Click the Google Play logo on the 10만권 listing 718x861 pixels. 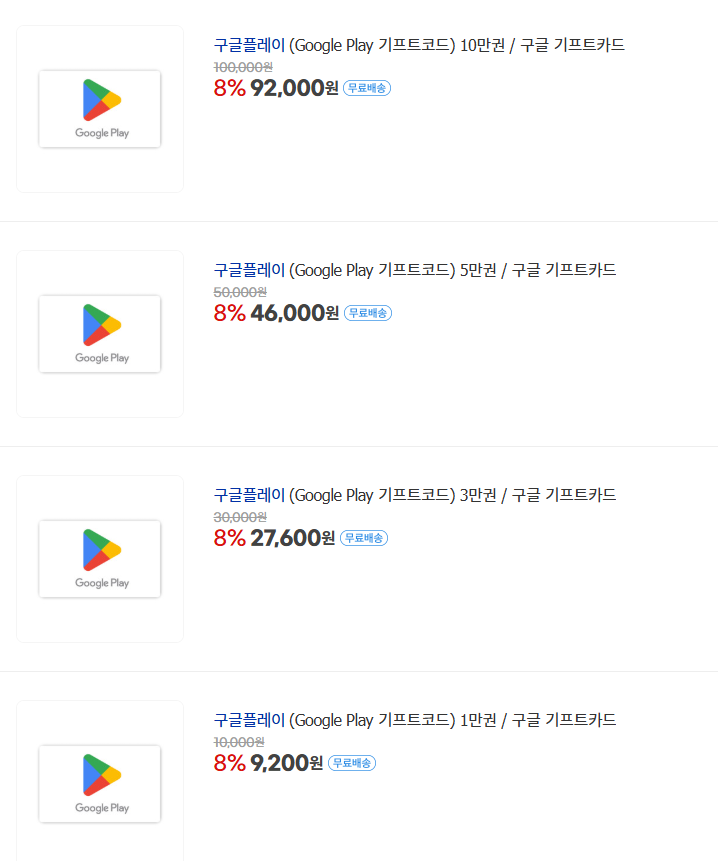(99, 108)
